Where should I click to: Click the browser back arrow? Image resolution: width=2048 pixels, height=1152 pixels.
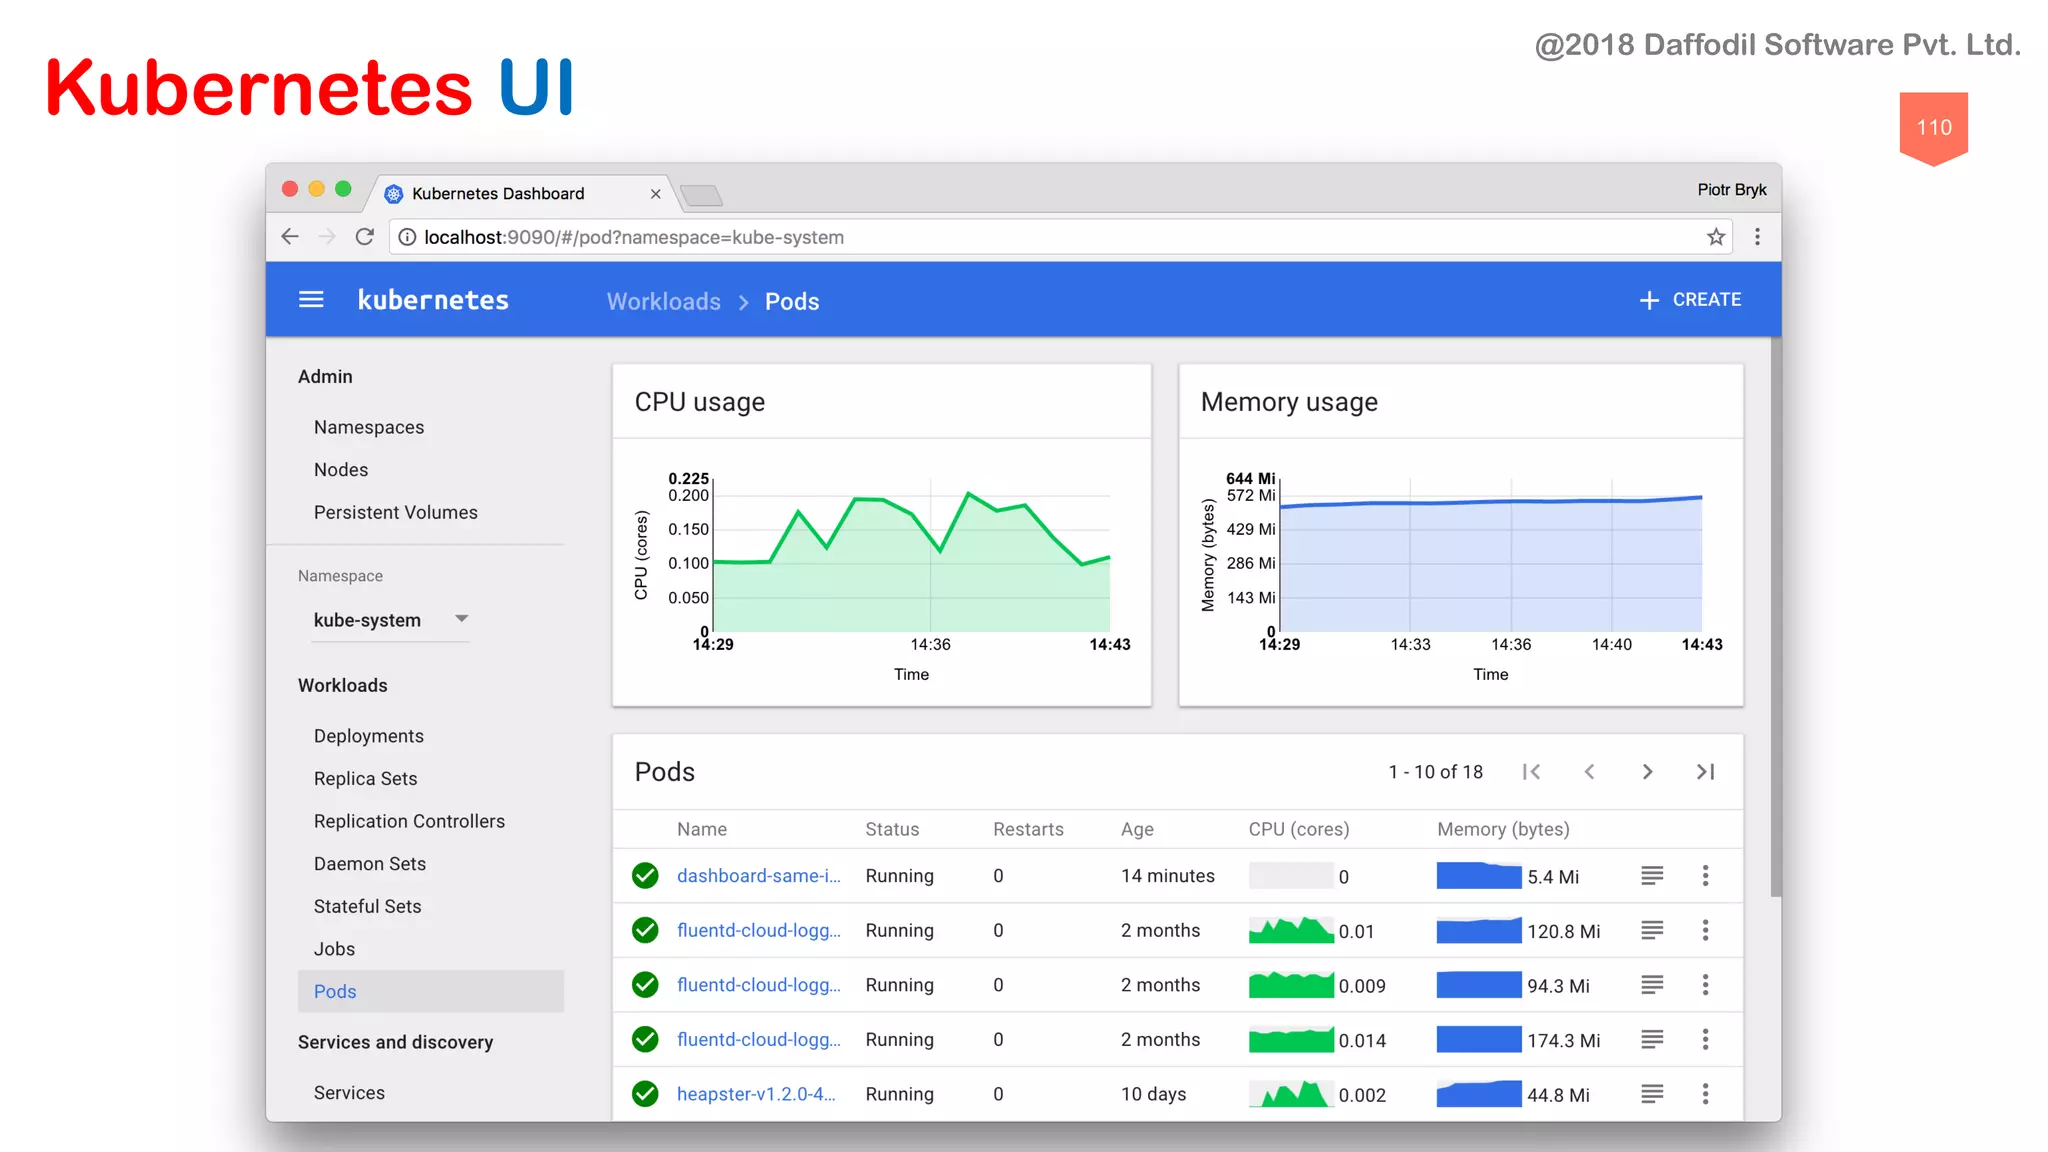[x=290, y=237]
